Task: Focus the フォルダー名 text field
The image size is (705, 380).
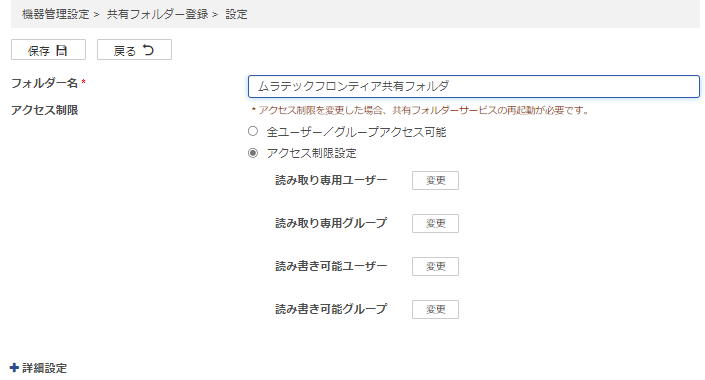Action: coord(473,86)
